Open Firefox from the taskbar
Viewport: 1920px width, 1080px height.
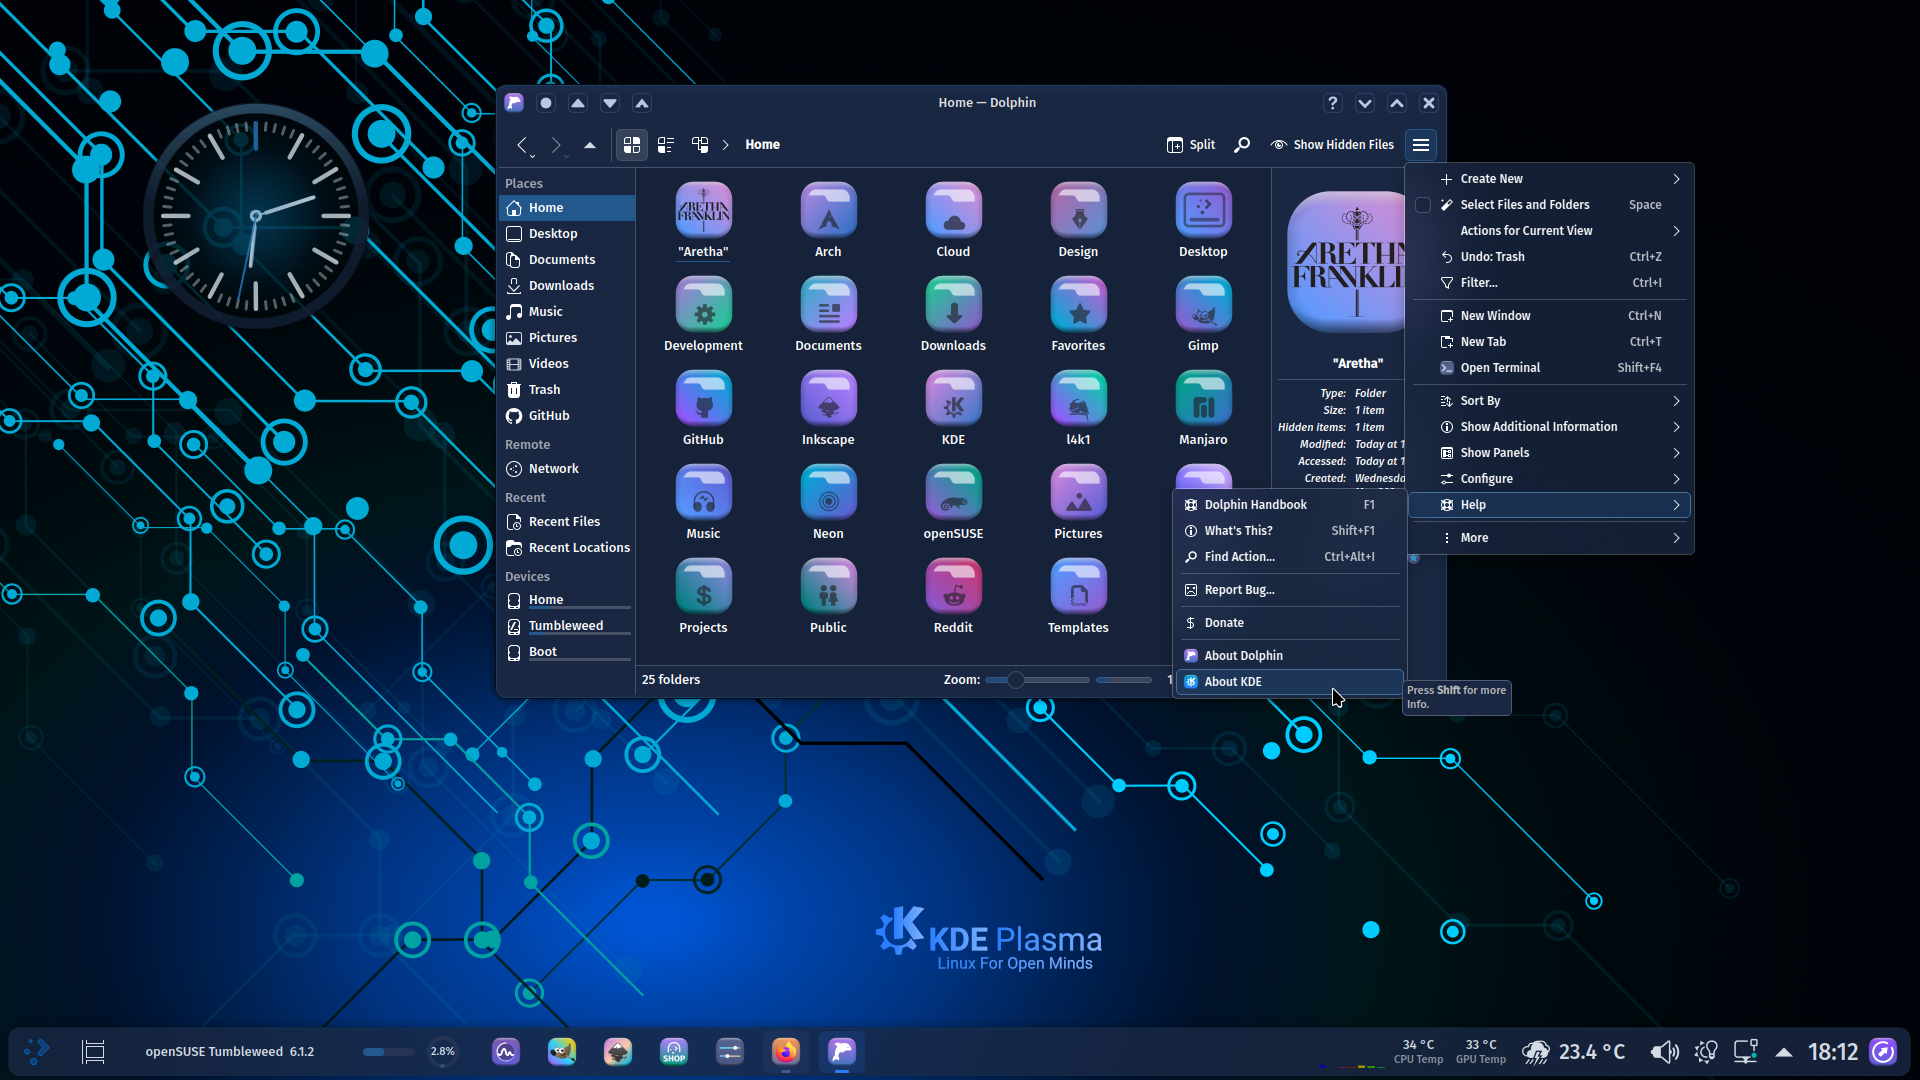(786, 1051)
